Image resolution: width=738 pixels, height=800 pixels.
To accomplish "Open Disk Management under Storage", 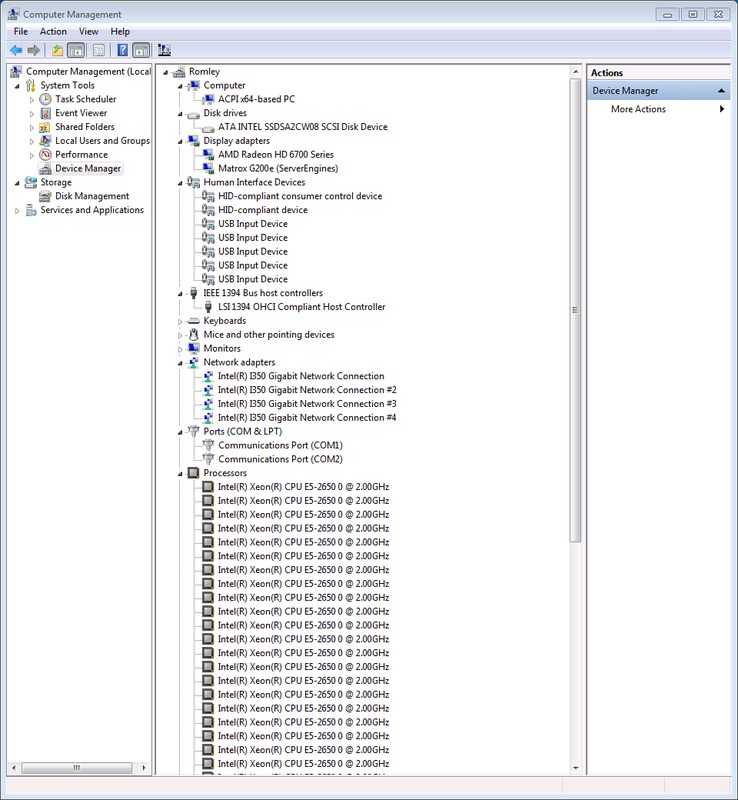I will point(91,196).
